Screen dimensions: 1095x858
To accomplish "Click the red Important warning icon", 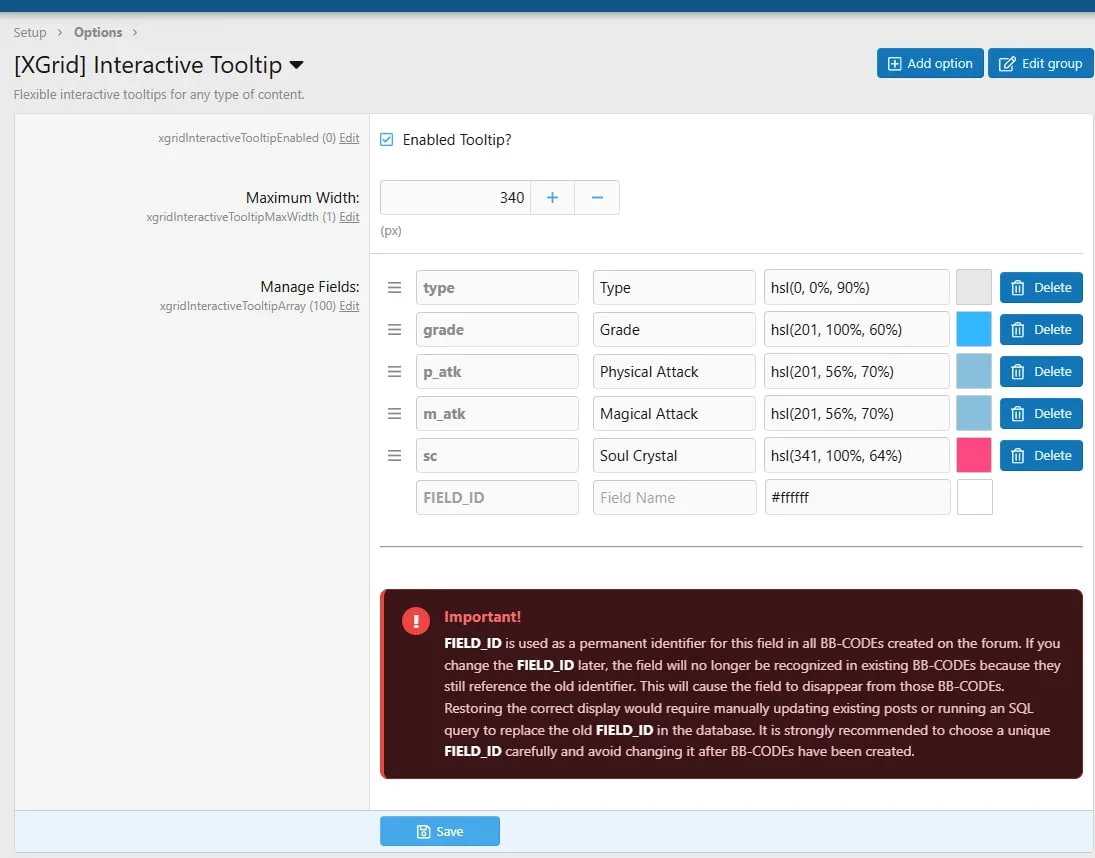I will [416, 620].
